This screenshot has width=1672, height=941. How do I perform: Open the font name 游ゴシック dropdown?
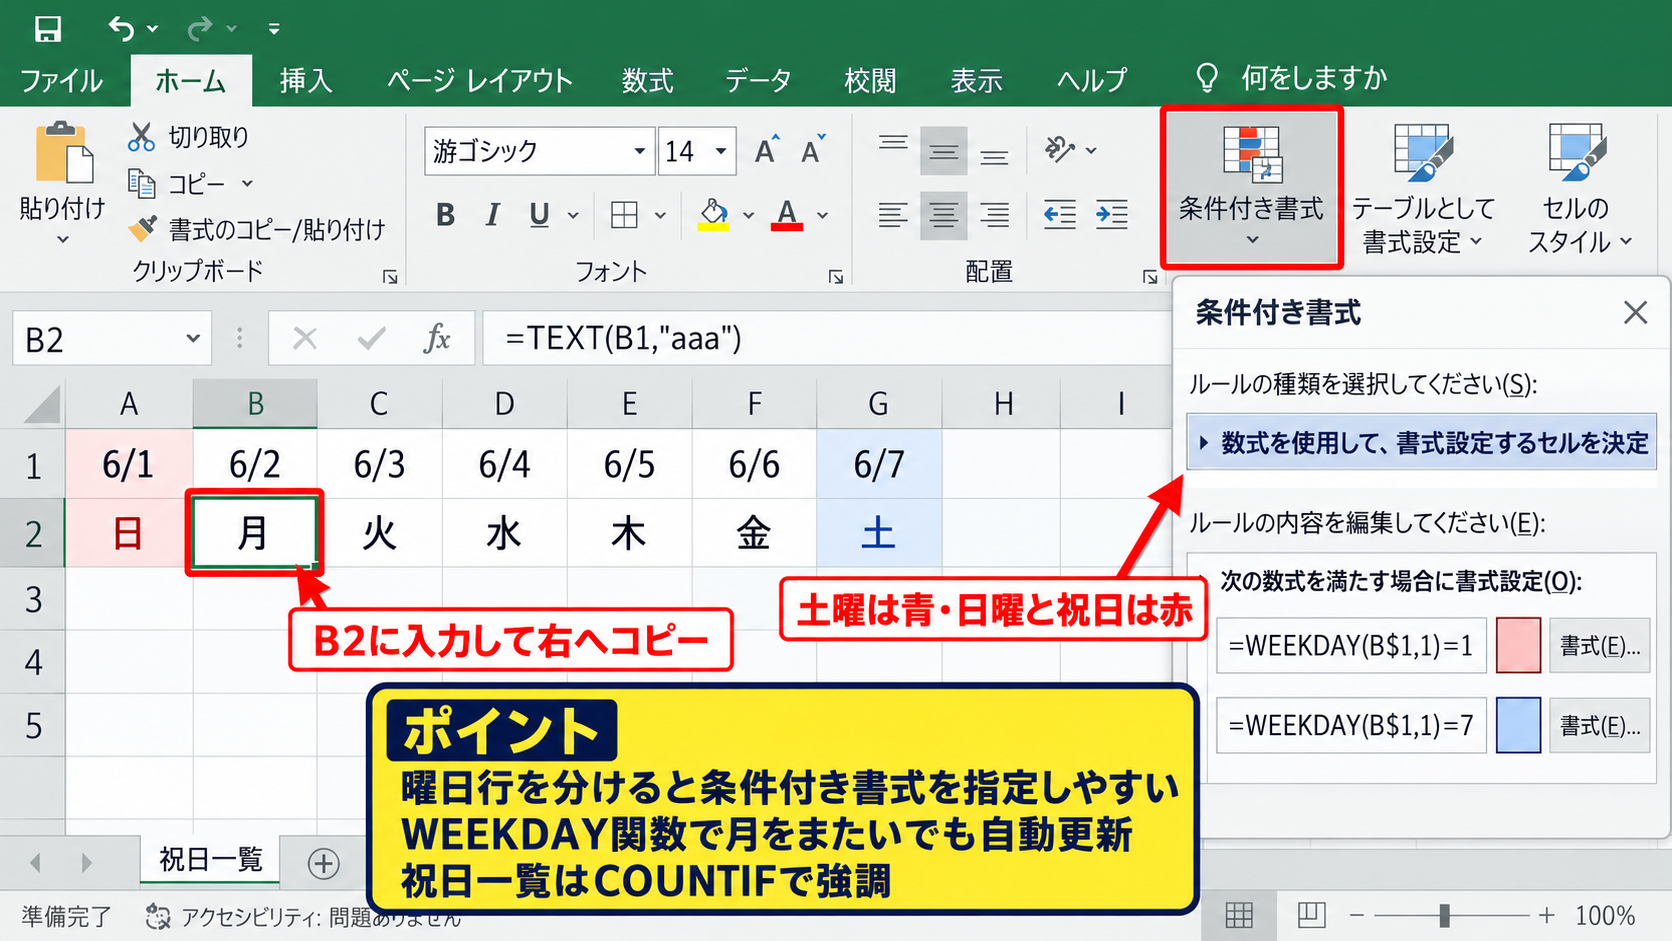click(x=639, y=152)
